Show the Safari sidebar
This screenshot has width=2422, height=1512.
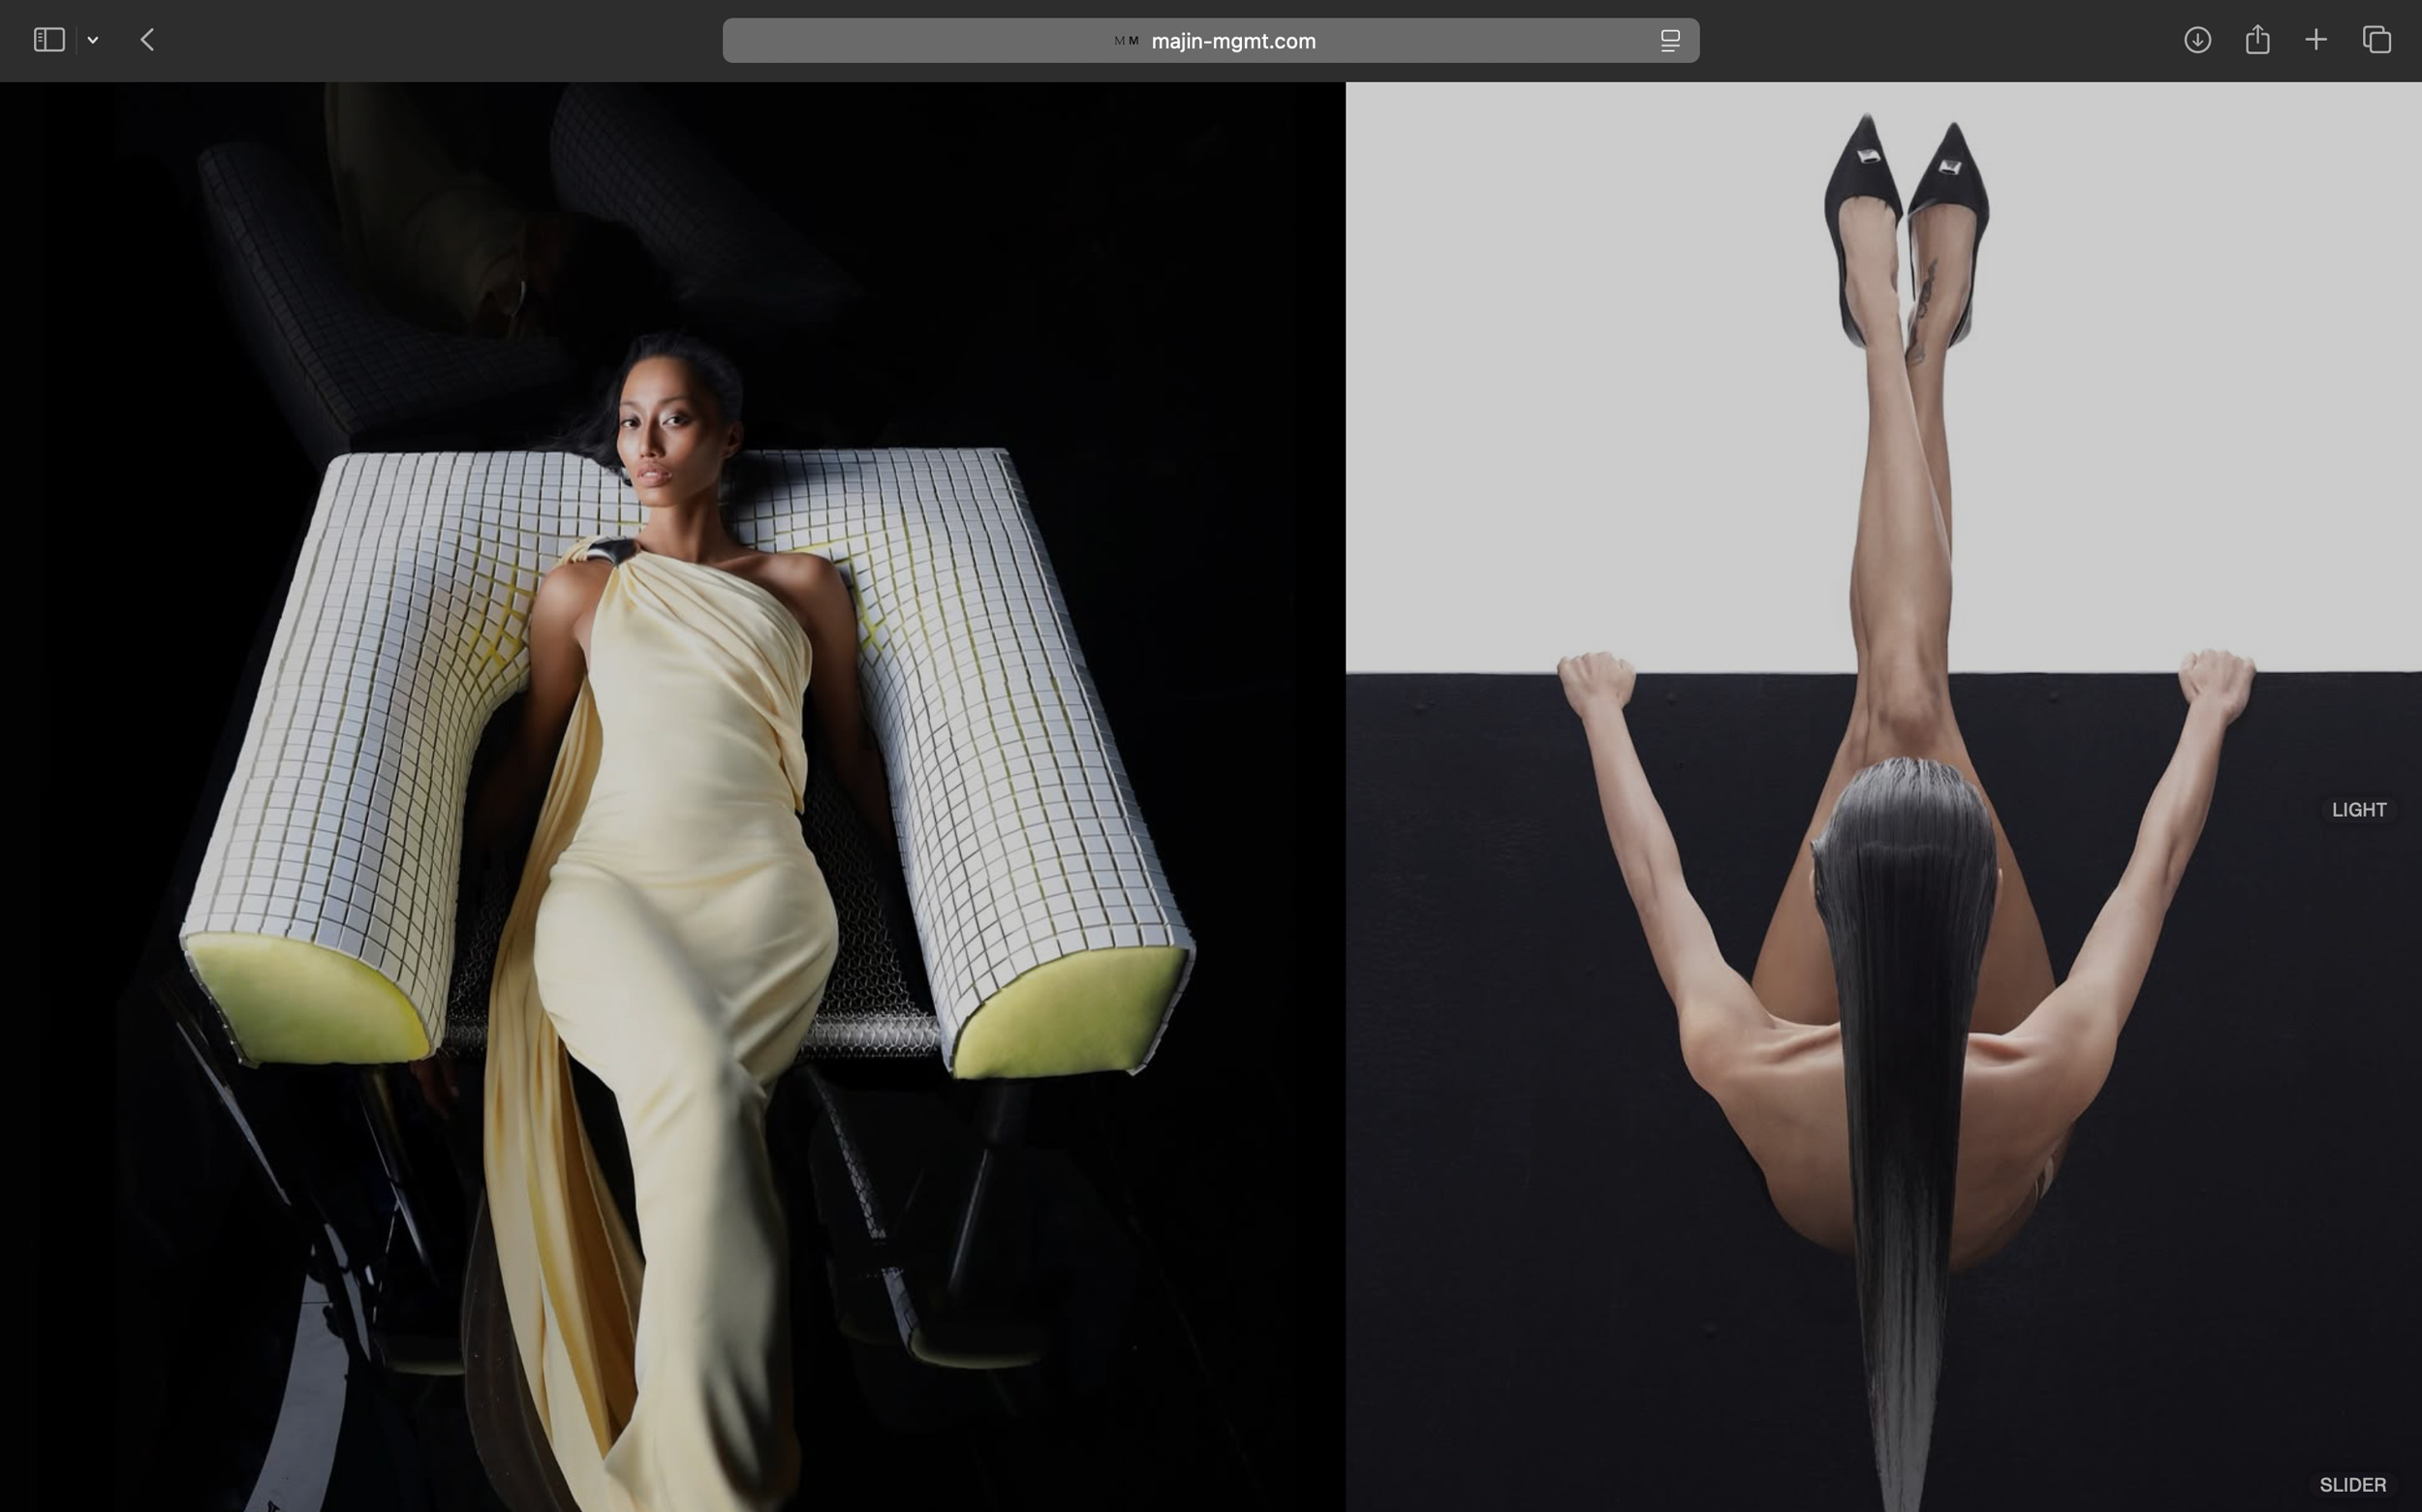coord(49,40)
